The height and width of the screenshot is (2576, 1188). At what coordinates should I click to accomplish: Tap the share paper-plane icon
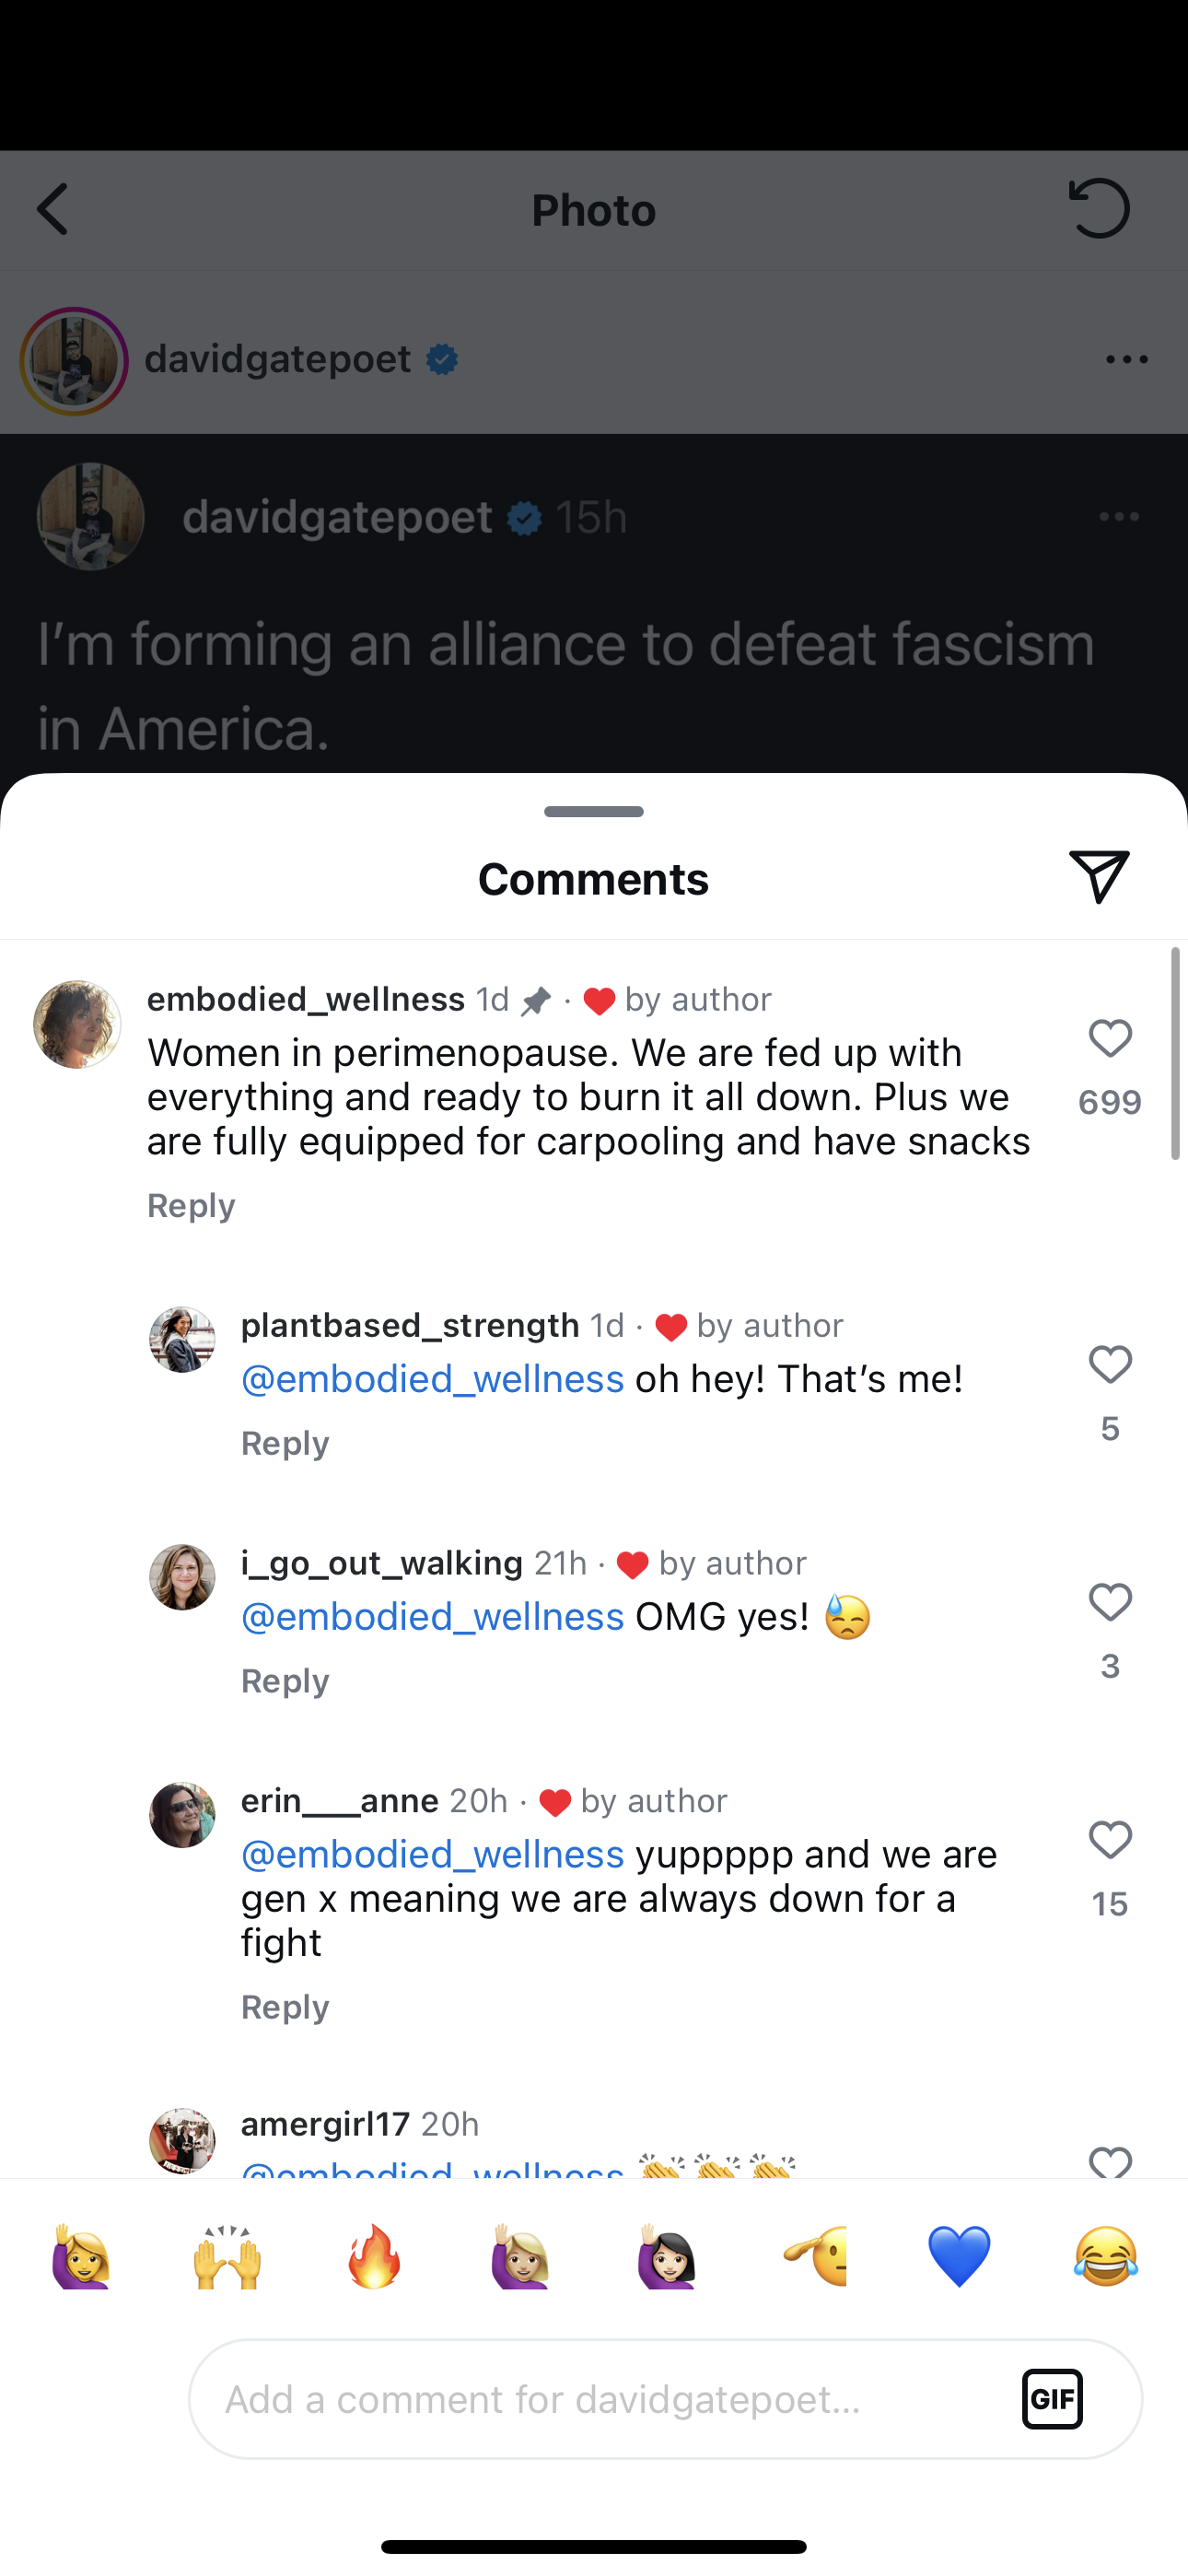point(1098,877)
